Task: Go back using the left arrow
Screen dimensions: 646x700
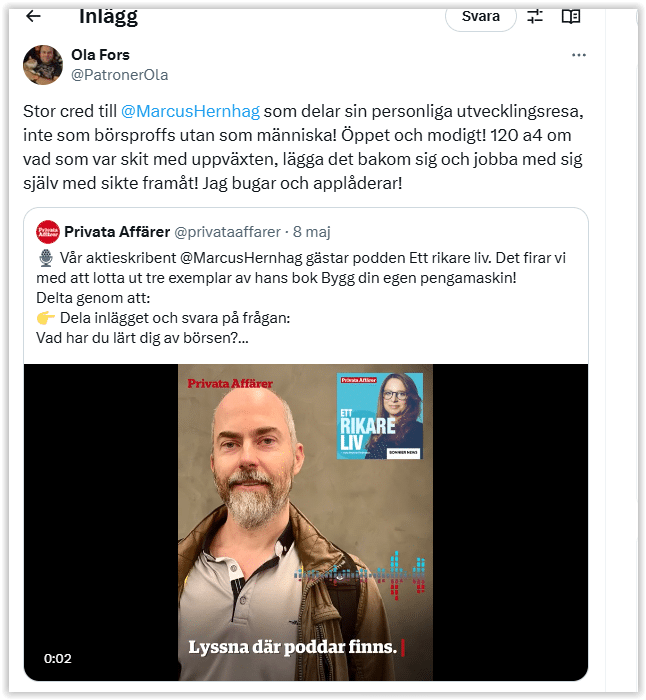Action: (x=33, y=17)
